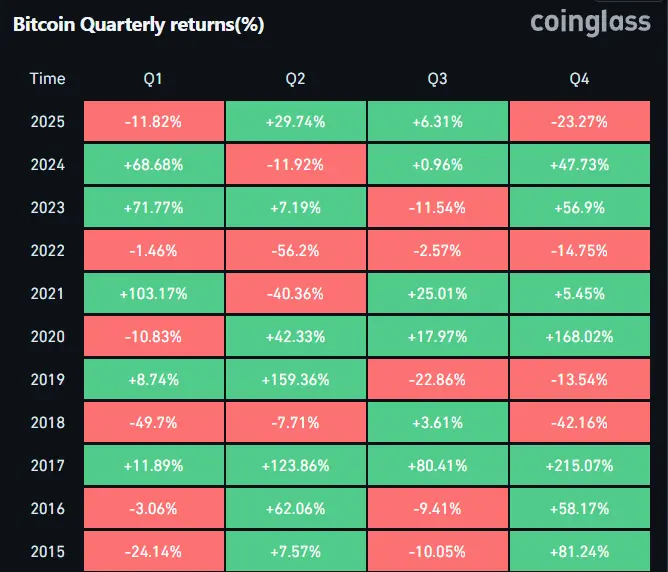Click the Bitcoin Quarterly returns(%) title

pyautogui.click(x=138, y=25)
